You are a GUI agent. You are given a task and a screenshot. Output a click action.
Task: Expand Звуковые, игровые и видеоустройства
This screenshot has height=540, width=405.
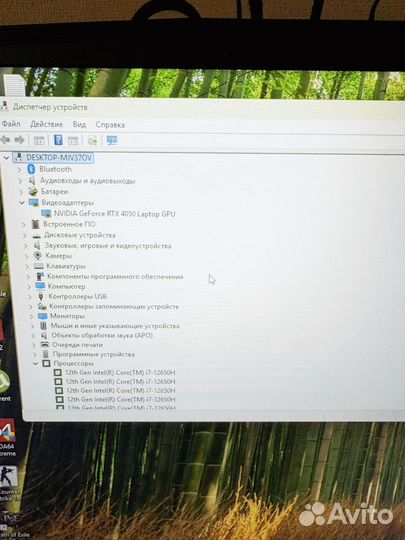point(25,246)
